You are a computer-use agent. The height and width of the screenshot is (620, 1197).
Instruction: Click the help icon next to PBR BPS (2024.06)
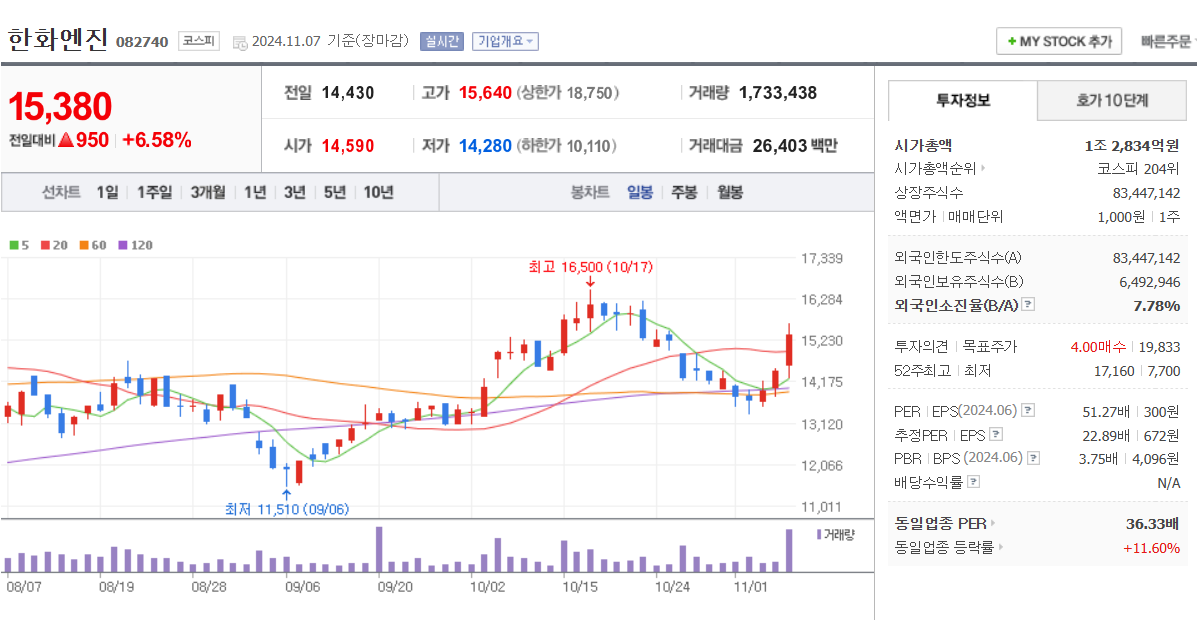1034,458
